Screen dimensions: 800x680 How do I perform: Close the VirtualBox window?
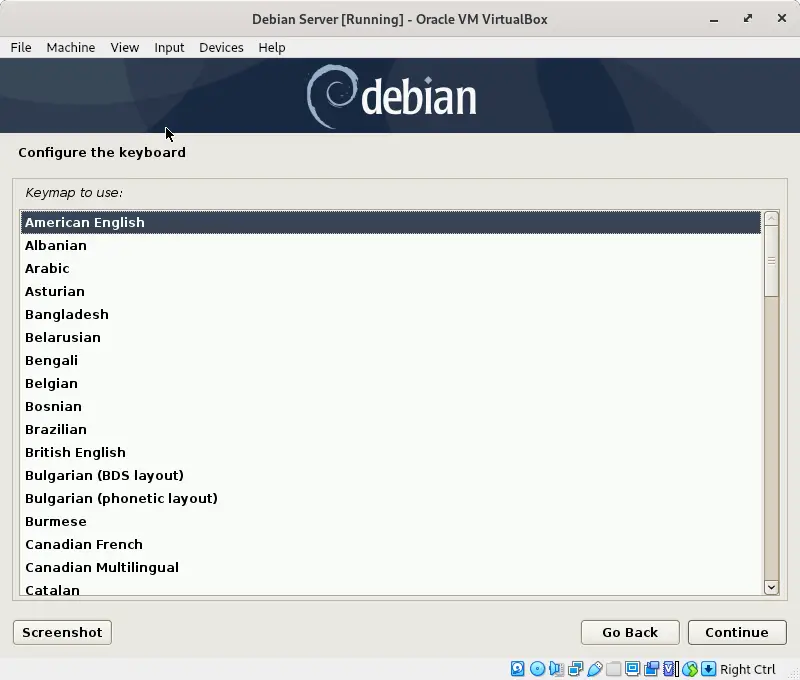click(x=782, y=18)
